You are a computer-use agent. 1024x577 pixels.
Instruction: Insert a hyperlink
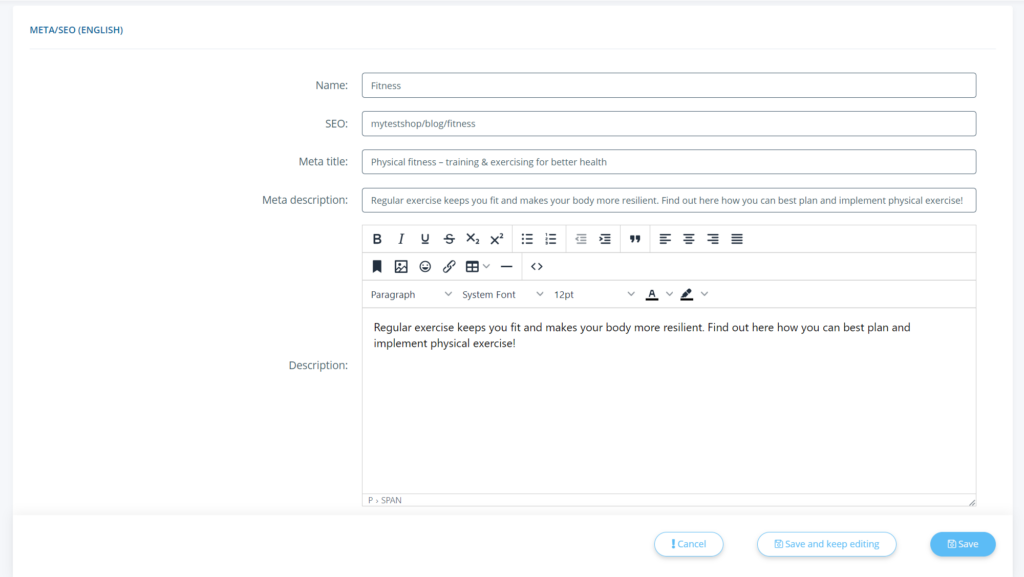click(x=449, y=267)
